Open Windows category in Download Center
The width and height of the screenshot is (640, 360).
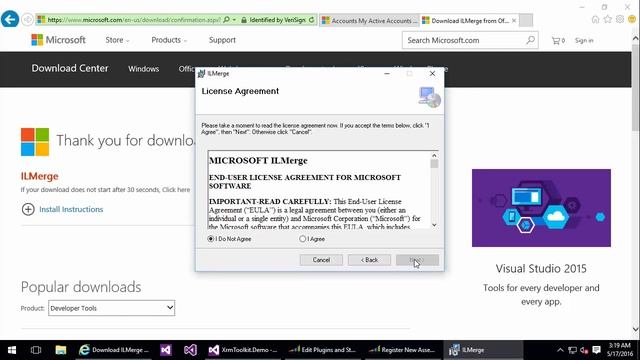(144, 69)
